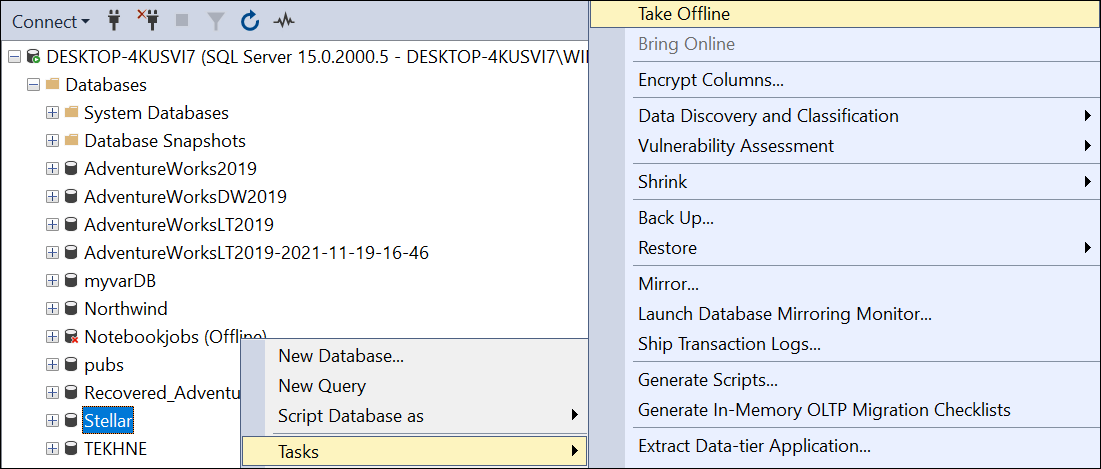Click the Disconnect plug icon

147,20
